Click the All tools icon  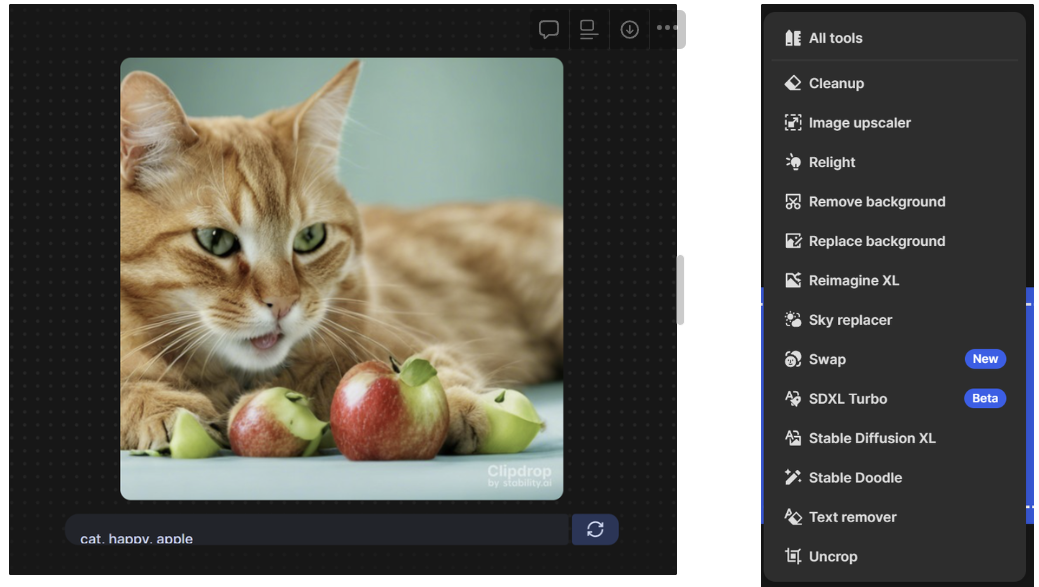coord(793,38)
